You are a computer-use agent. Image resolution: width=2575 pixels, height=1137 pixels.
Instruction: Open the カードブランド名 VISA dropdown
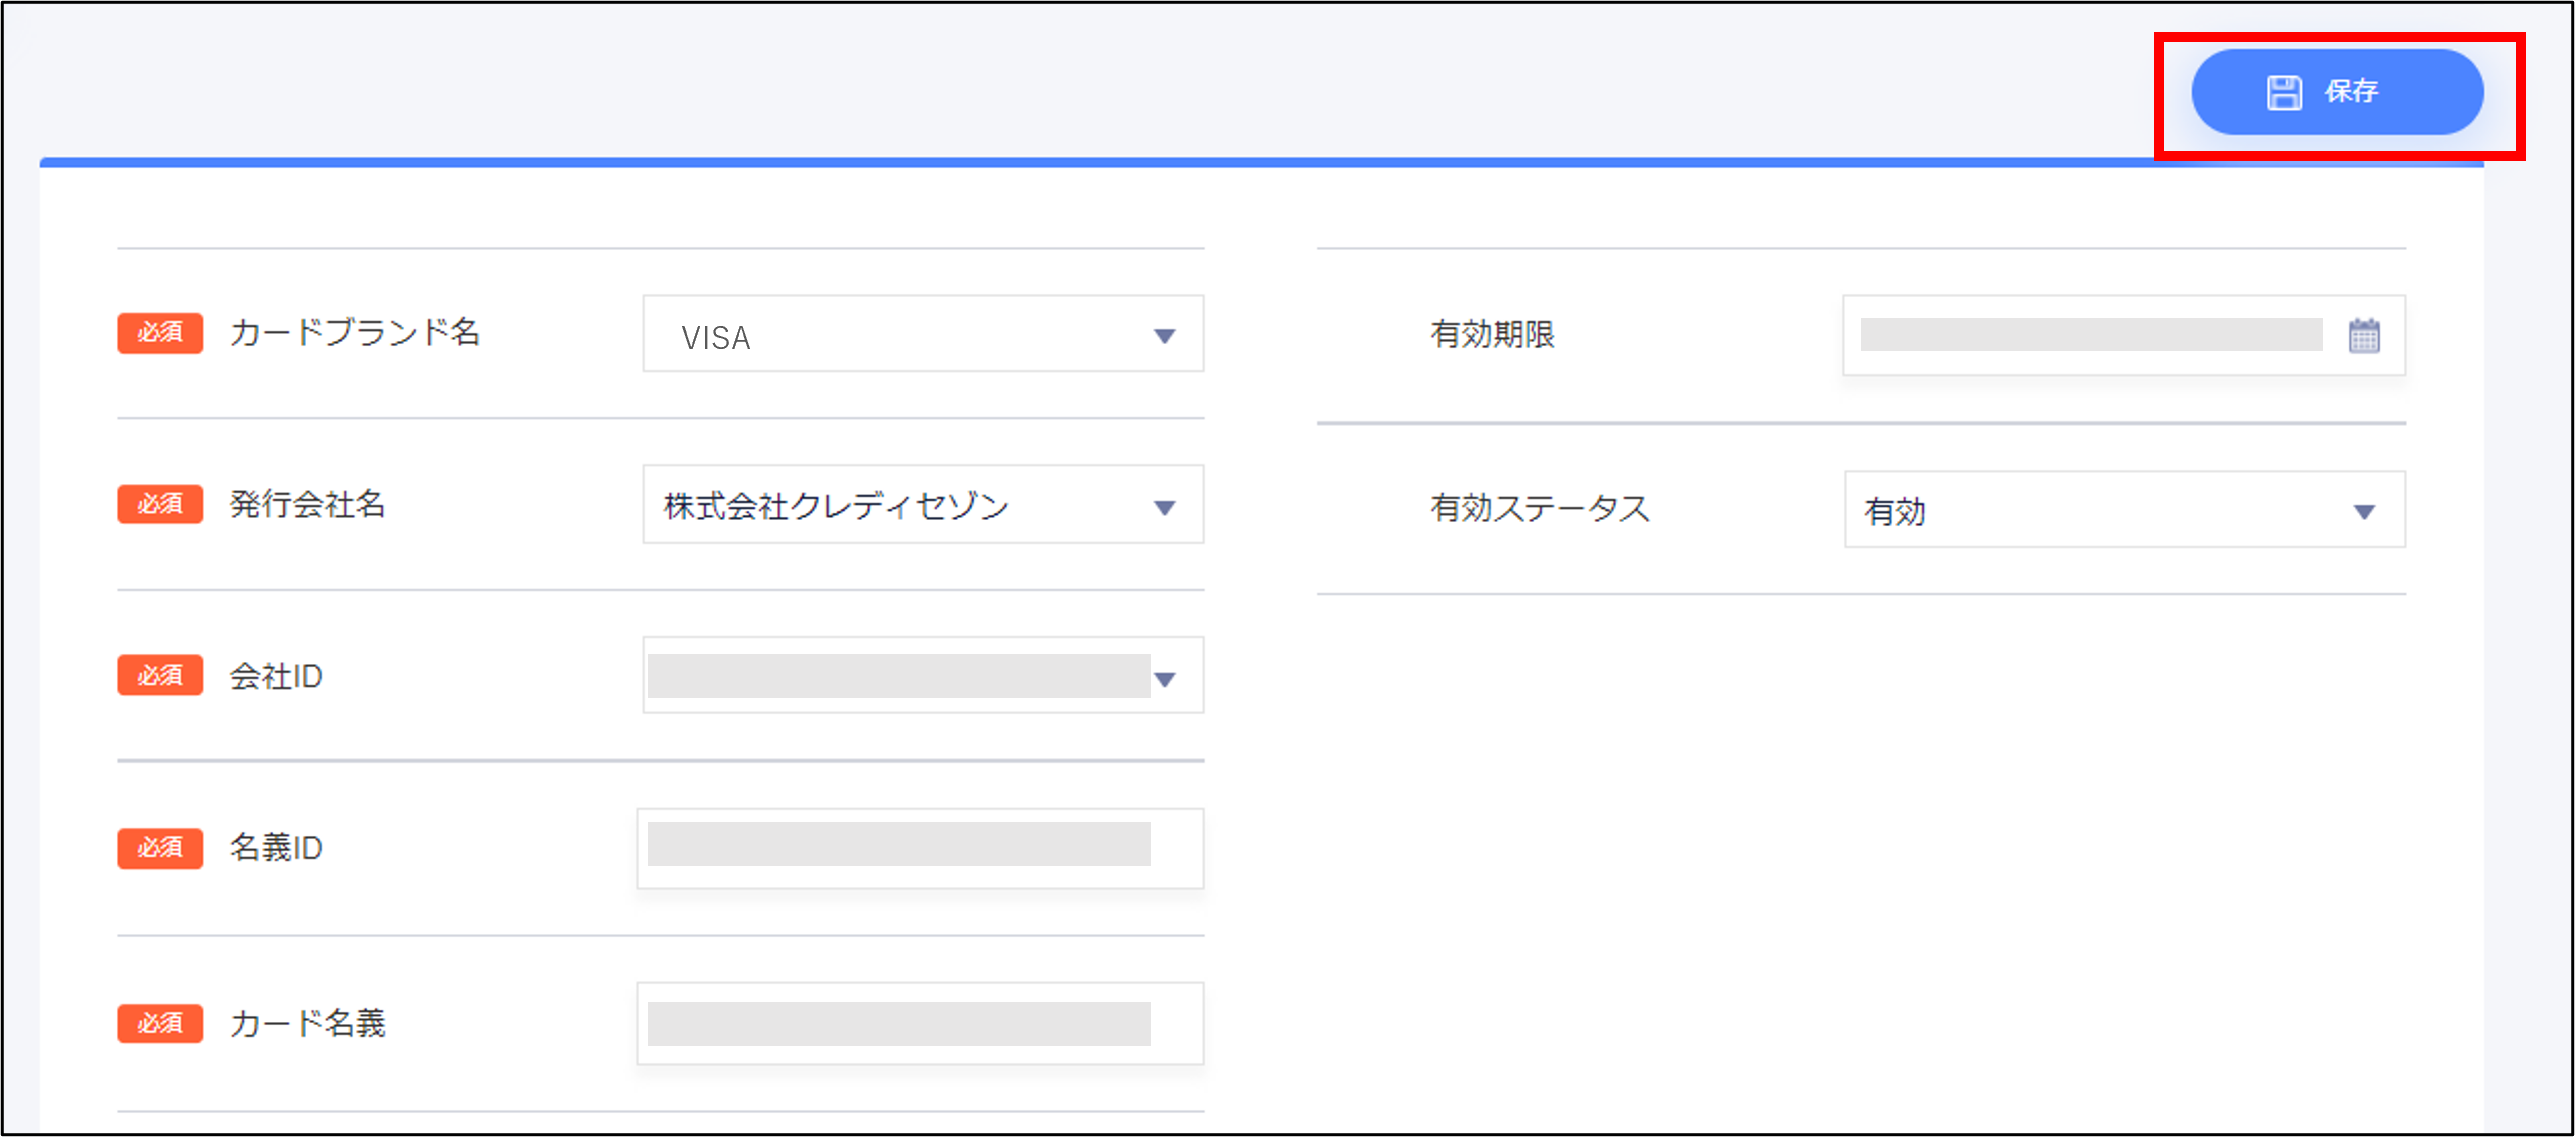(922, 335)
